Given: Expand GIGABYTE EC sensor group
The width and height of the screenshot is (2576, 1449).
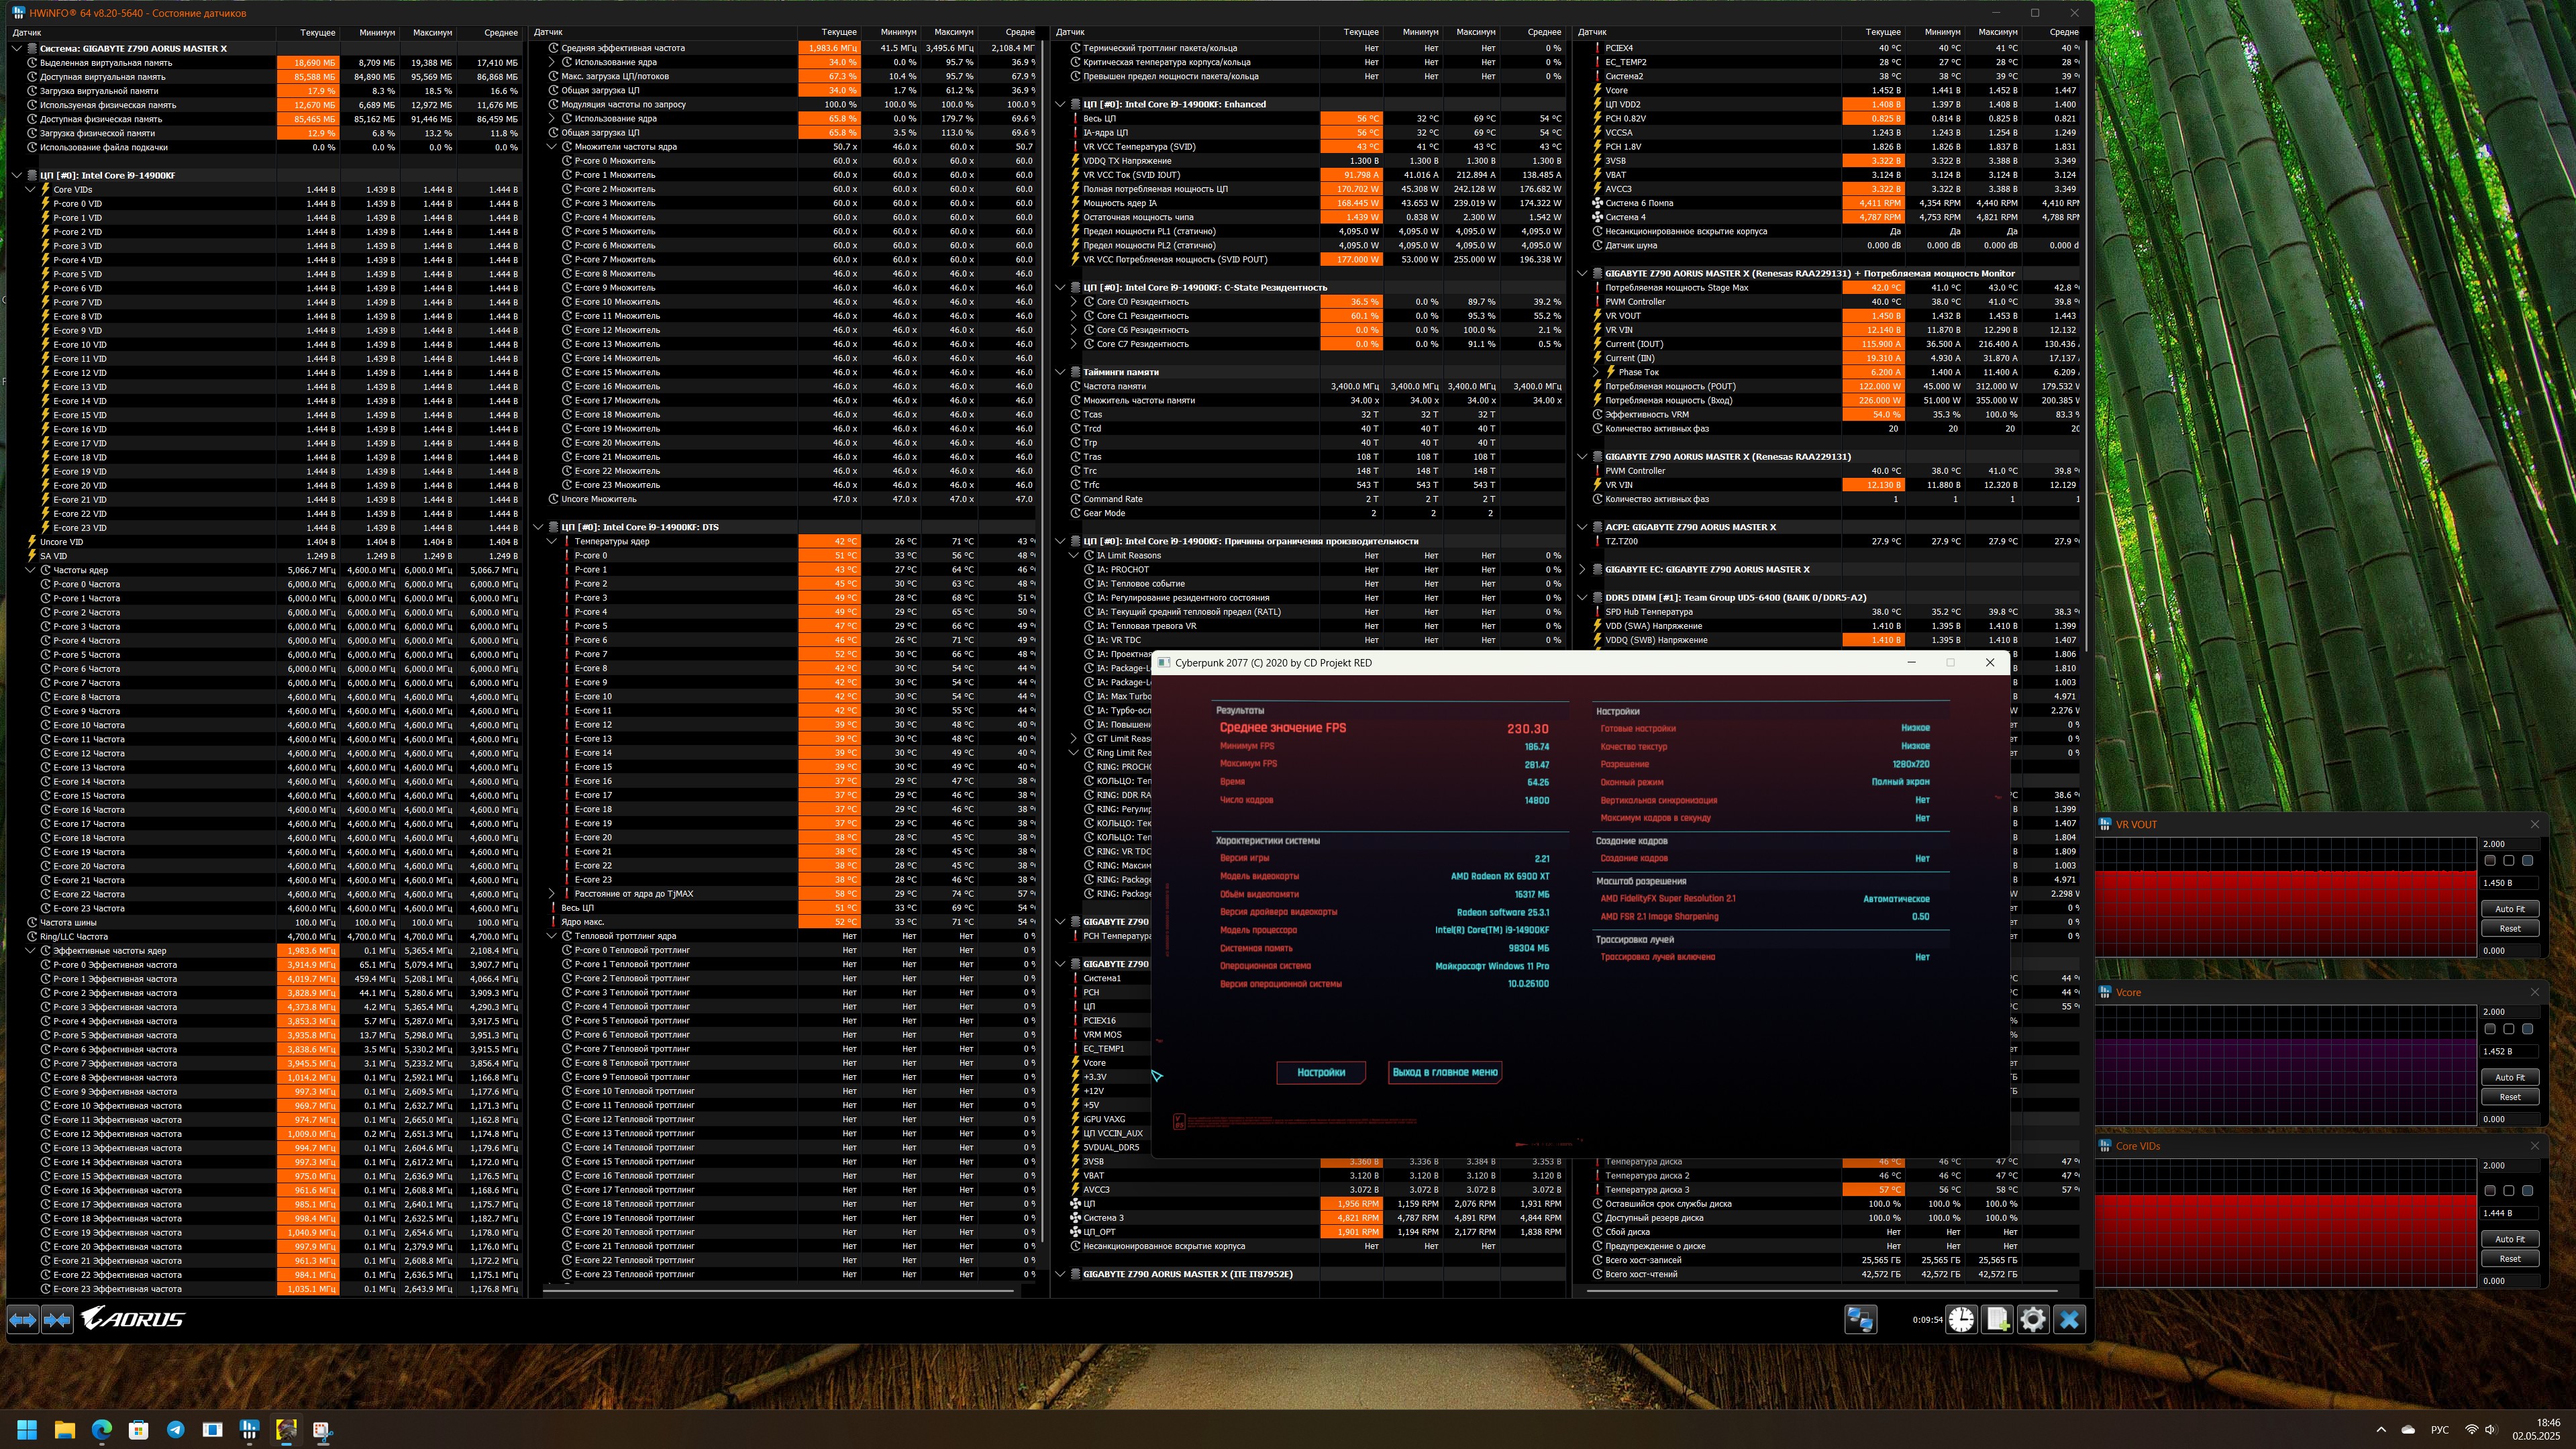Looking at the screenshot, I should (x=1583, y=569).
